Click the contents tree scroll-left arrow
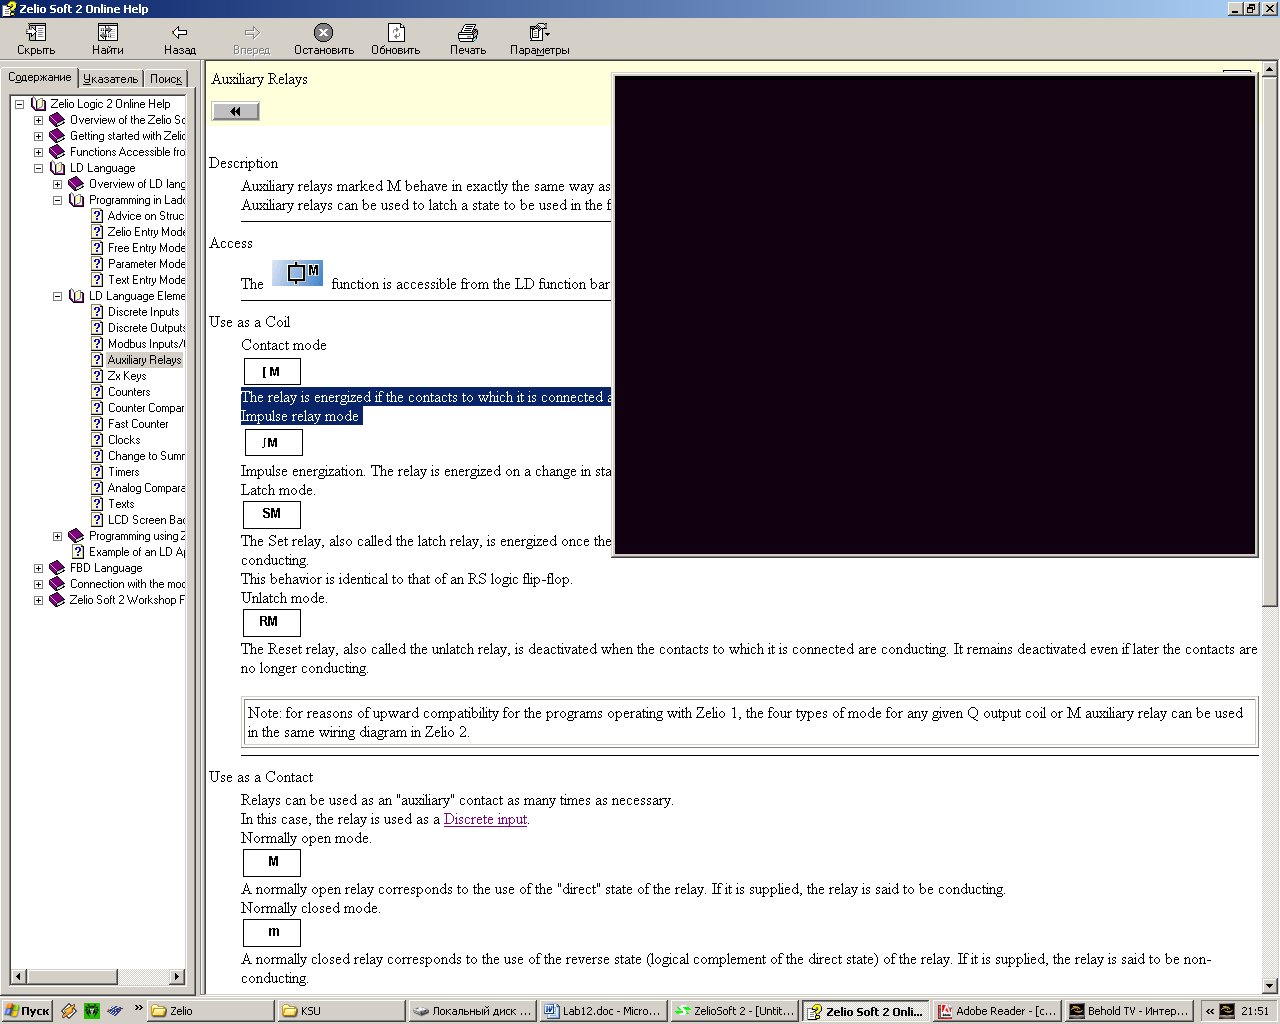Screen dimensions: 1280x1024 click(x=19, y=976)
